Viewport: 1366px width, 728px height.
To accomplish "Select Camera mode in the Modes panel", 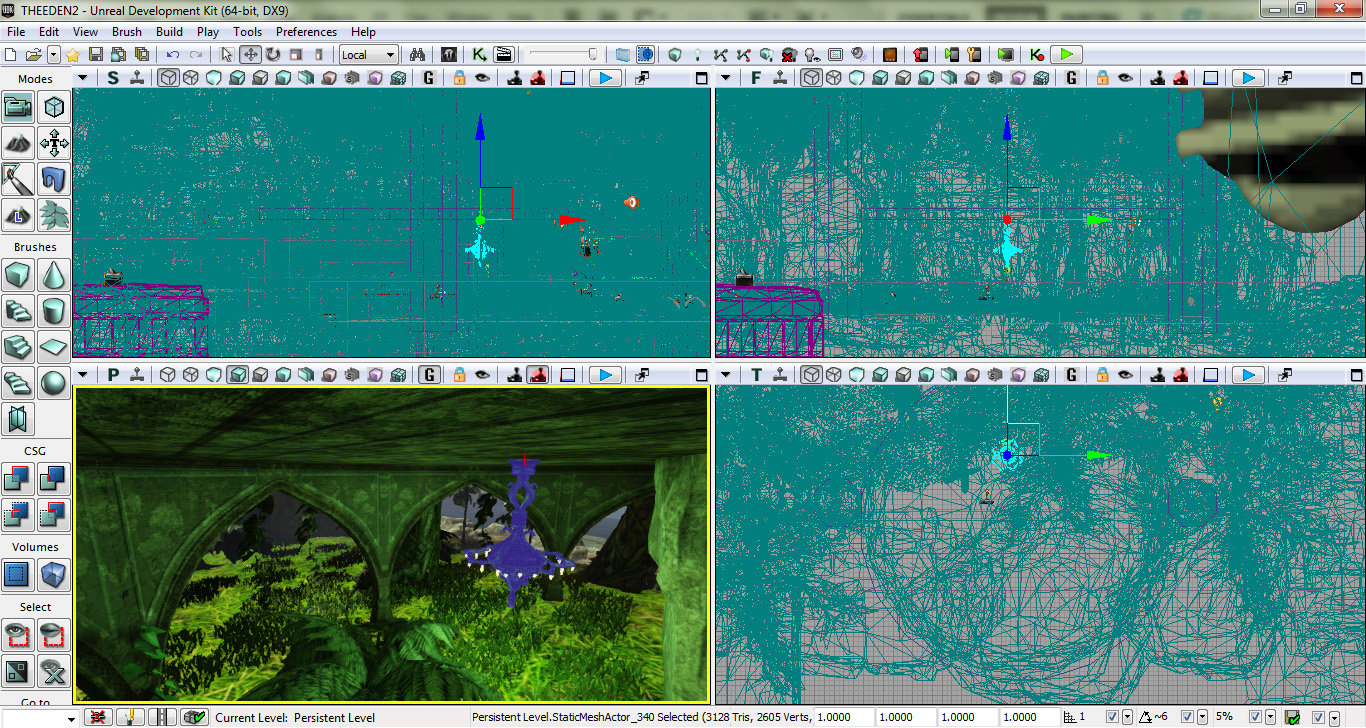I will point(19,105).
